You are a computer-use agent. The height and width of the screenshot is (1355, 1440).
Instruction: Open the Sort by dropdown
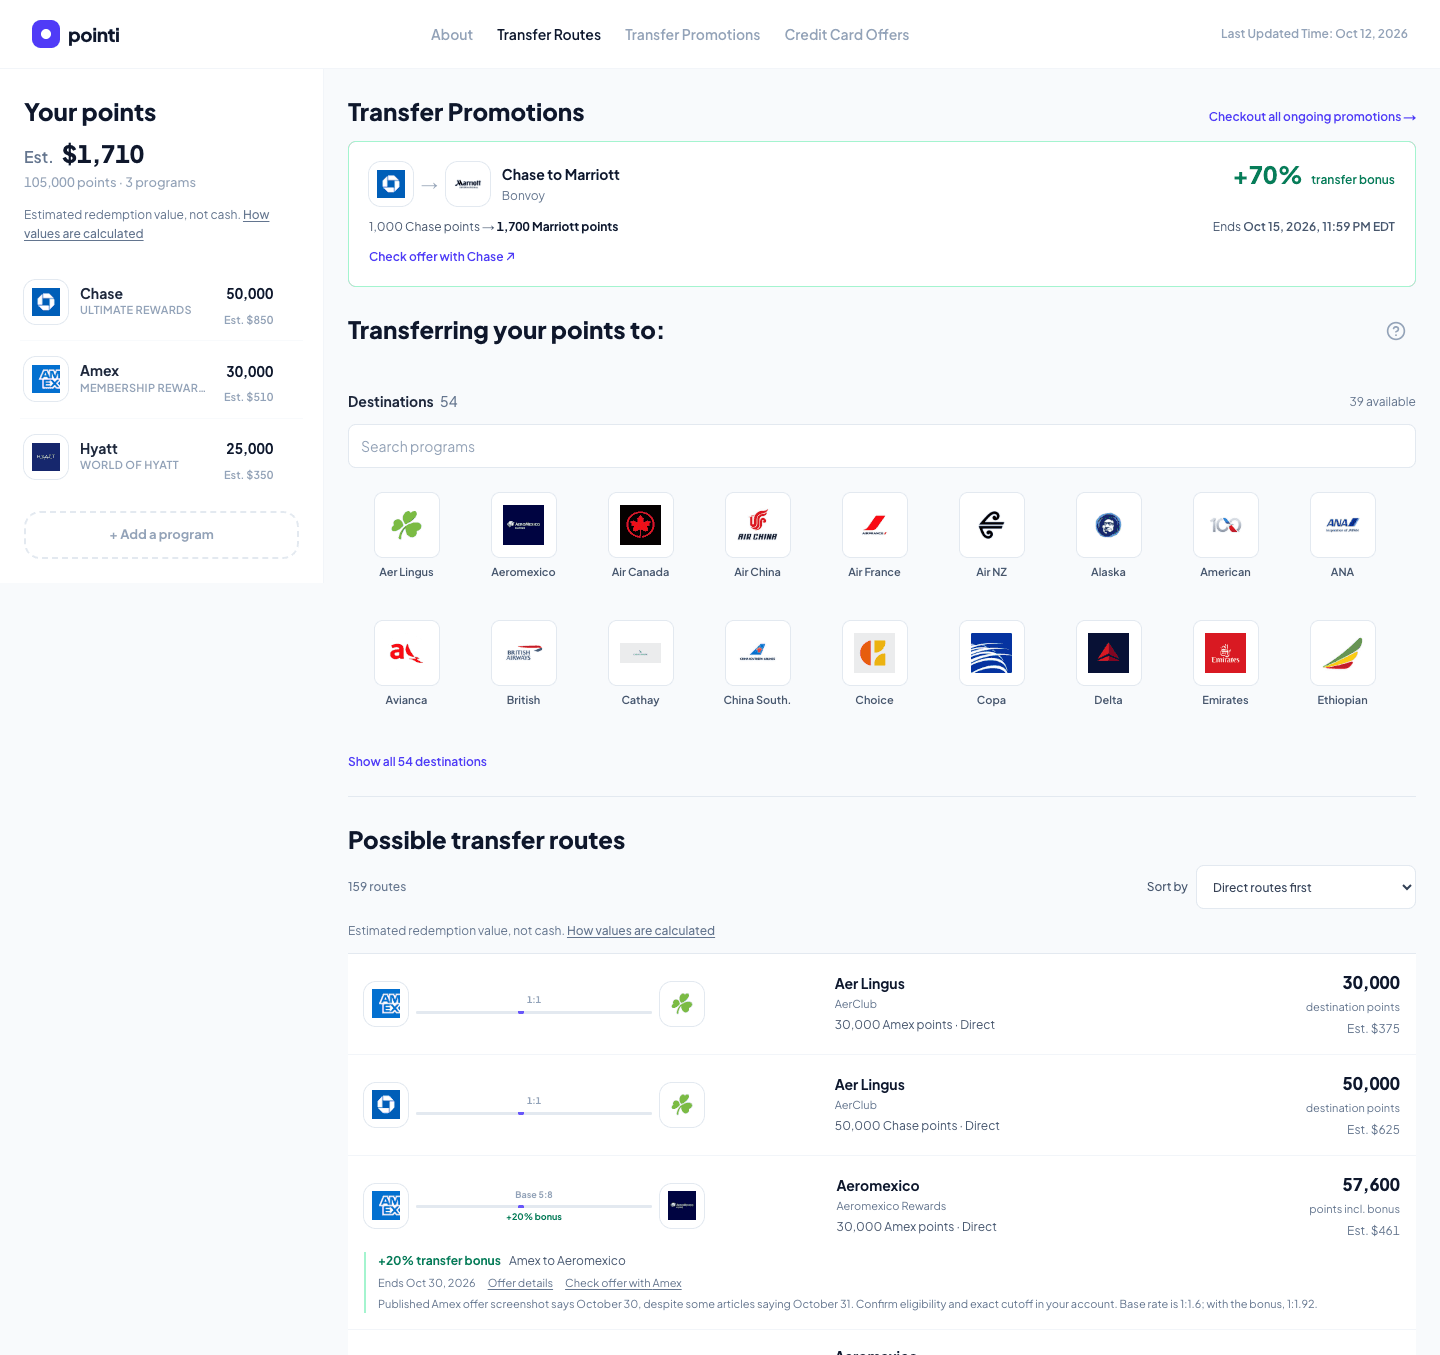1306,887
